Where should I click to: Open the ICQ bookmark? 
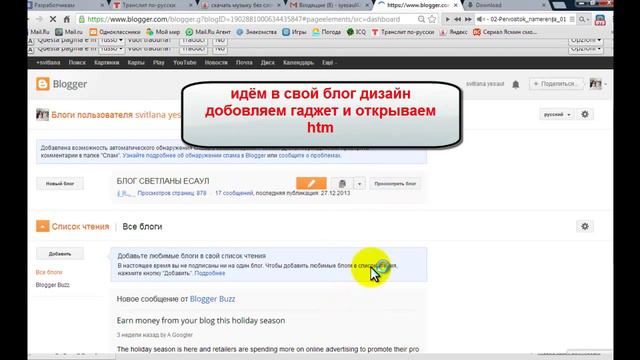click(x=356, y=32)
